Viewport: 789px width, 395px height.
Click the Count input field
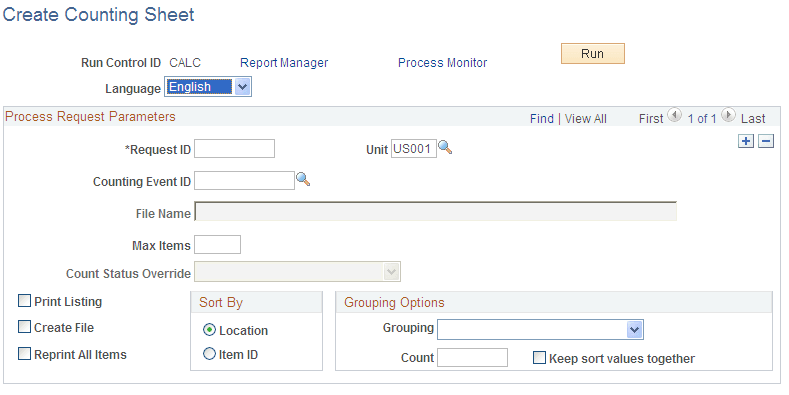(472, 358)
